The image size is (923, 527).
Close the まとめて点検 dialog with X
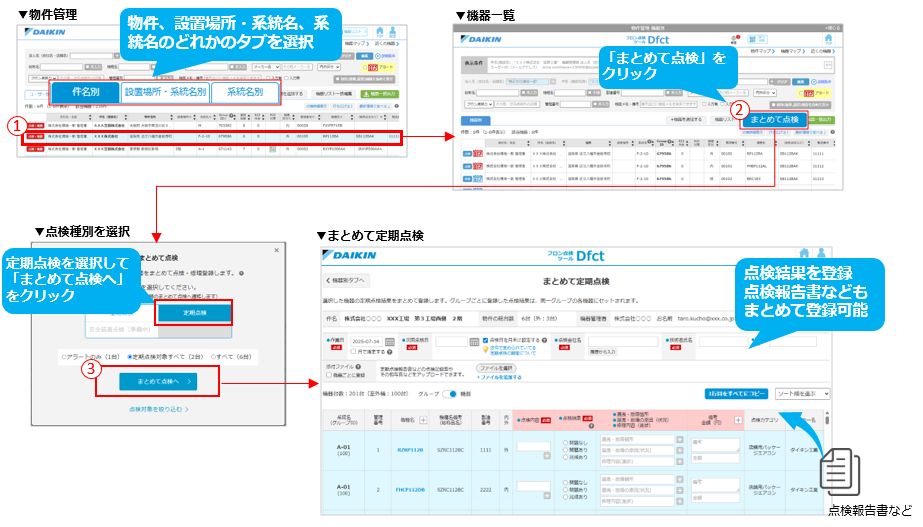(275, 251)
